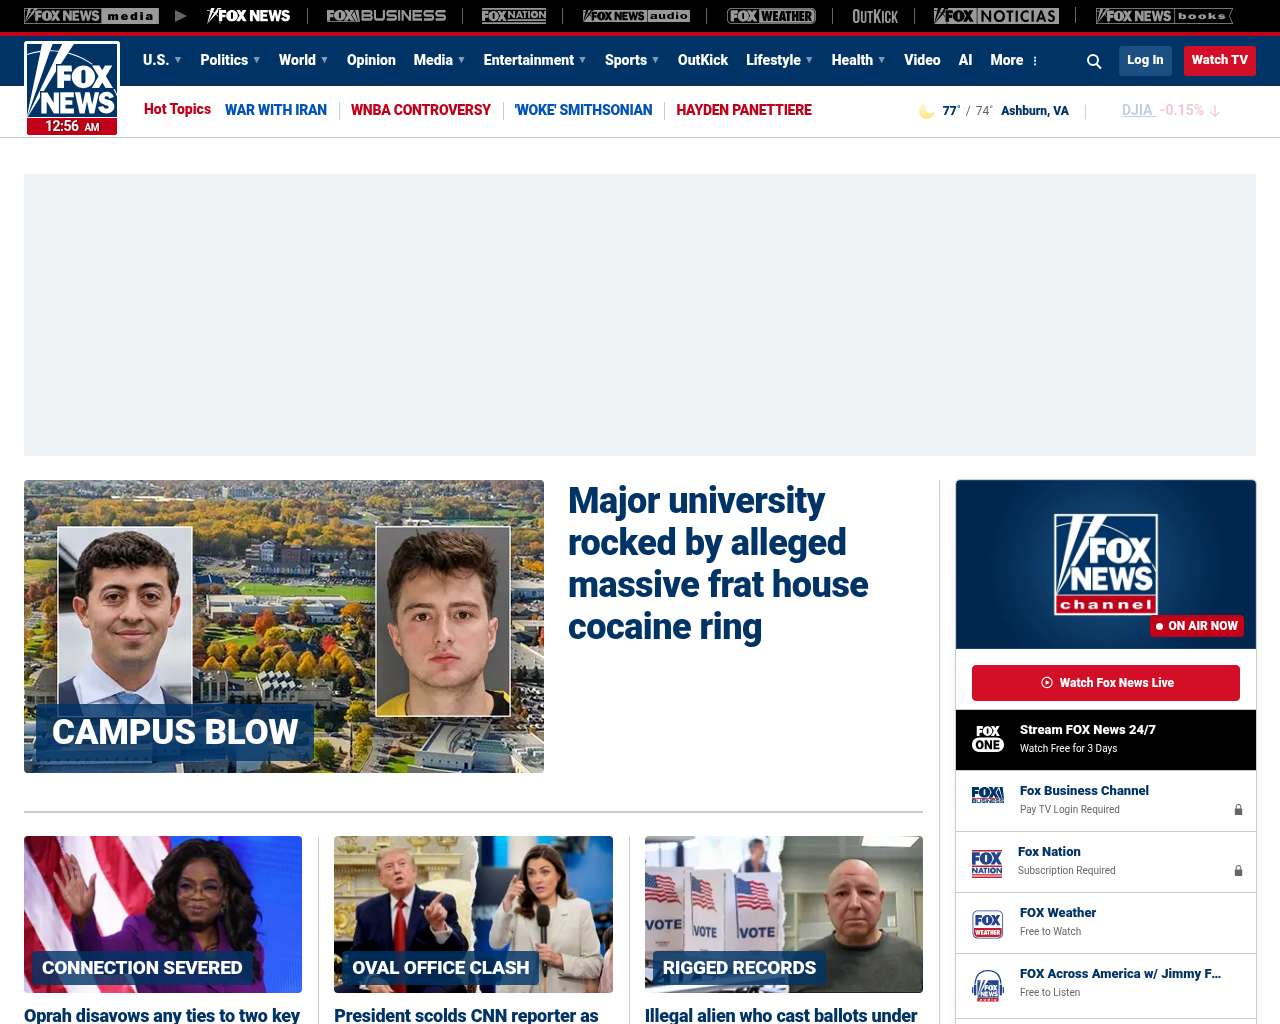Go to the OutKick nav item
This screenshot has height=1024, width=1280.
[x=703, y=60]
